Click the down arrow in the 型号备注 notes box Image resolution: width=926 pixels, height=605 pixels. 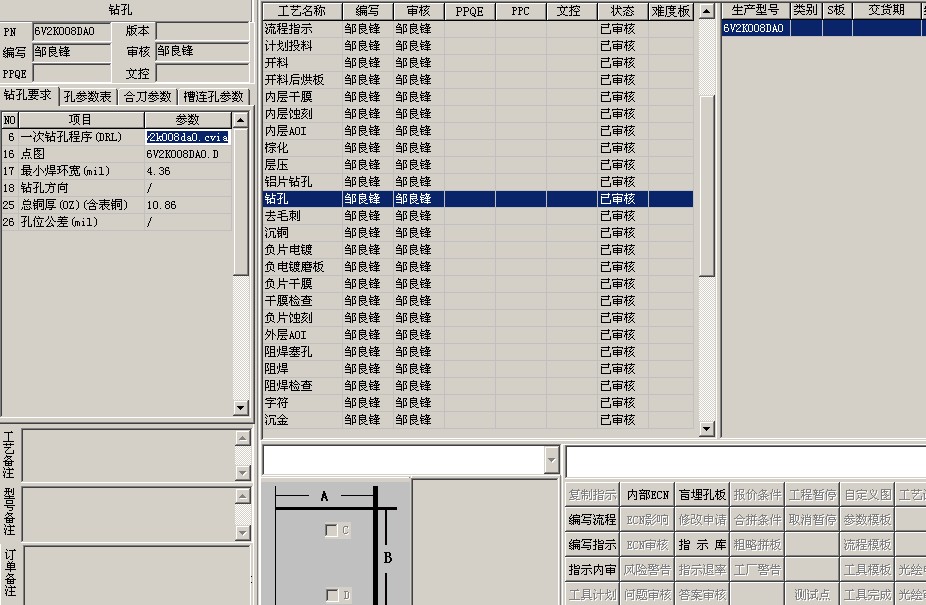[x=243, y=532]
